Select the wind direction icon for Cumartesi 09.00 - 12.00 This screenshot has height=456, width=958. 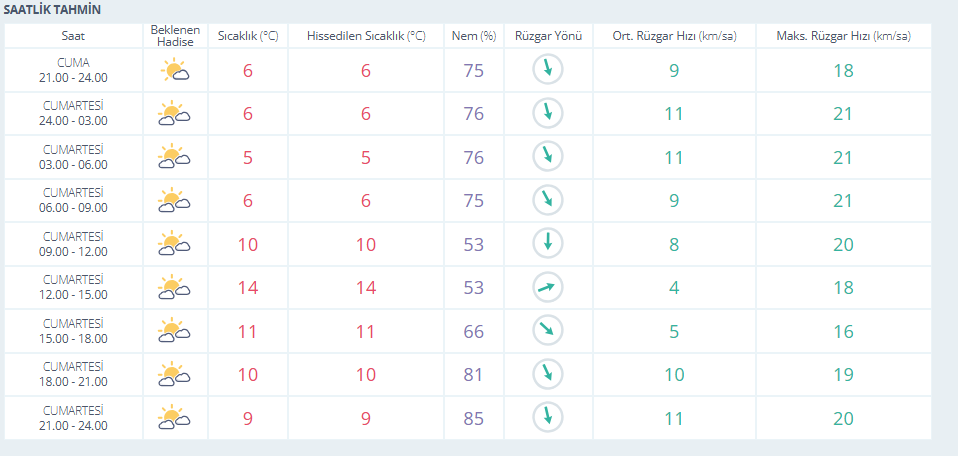547,243
